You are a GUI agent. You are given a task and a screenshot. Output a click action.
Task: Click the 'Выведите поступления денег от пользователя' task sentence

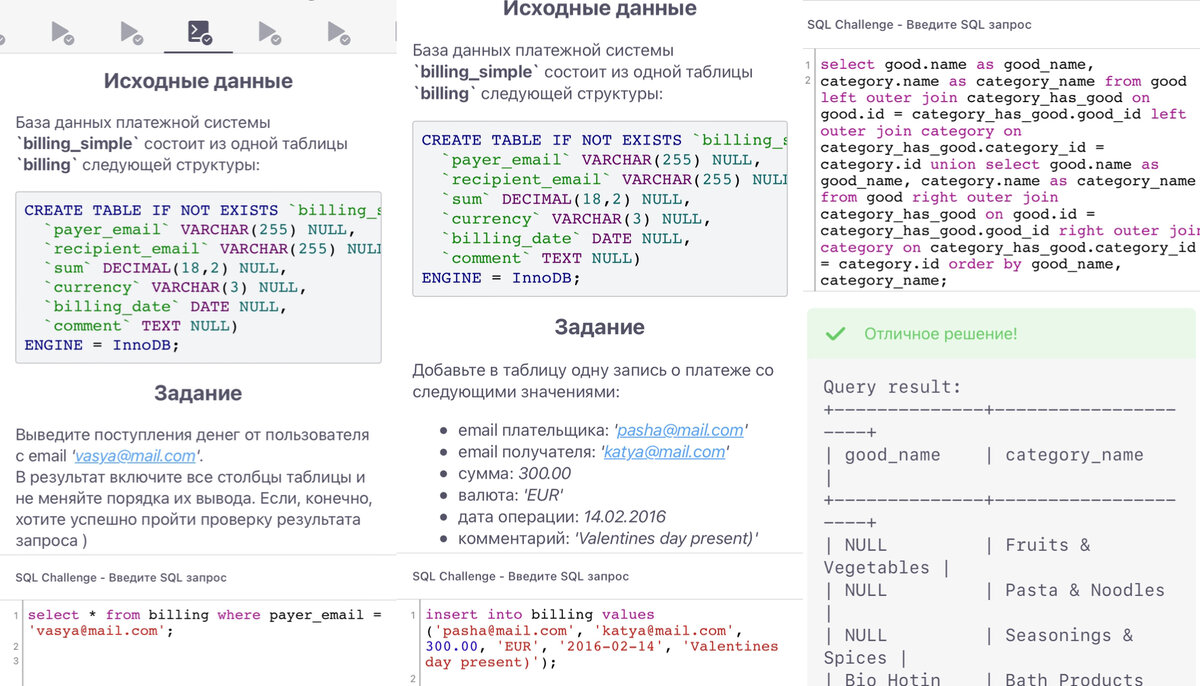click(192, 435)
